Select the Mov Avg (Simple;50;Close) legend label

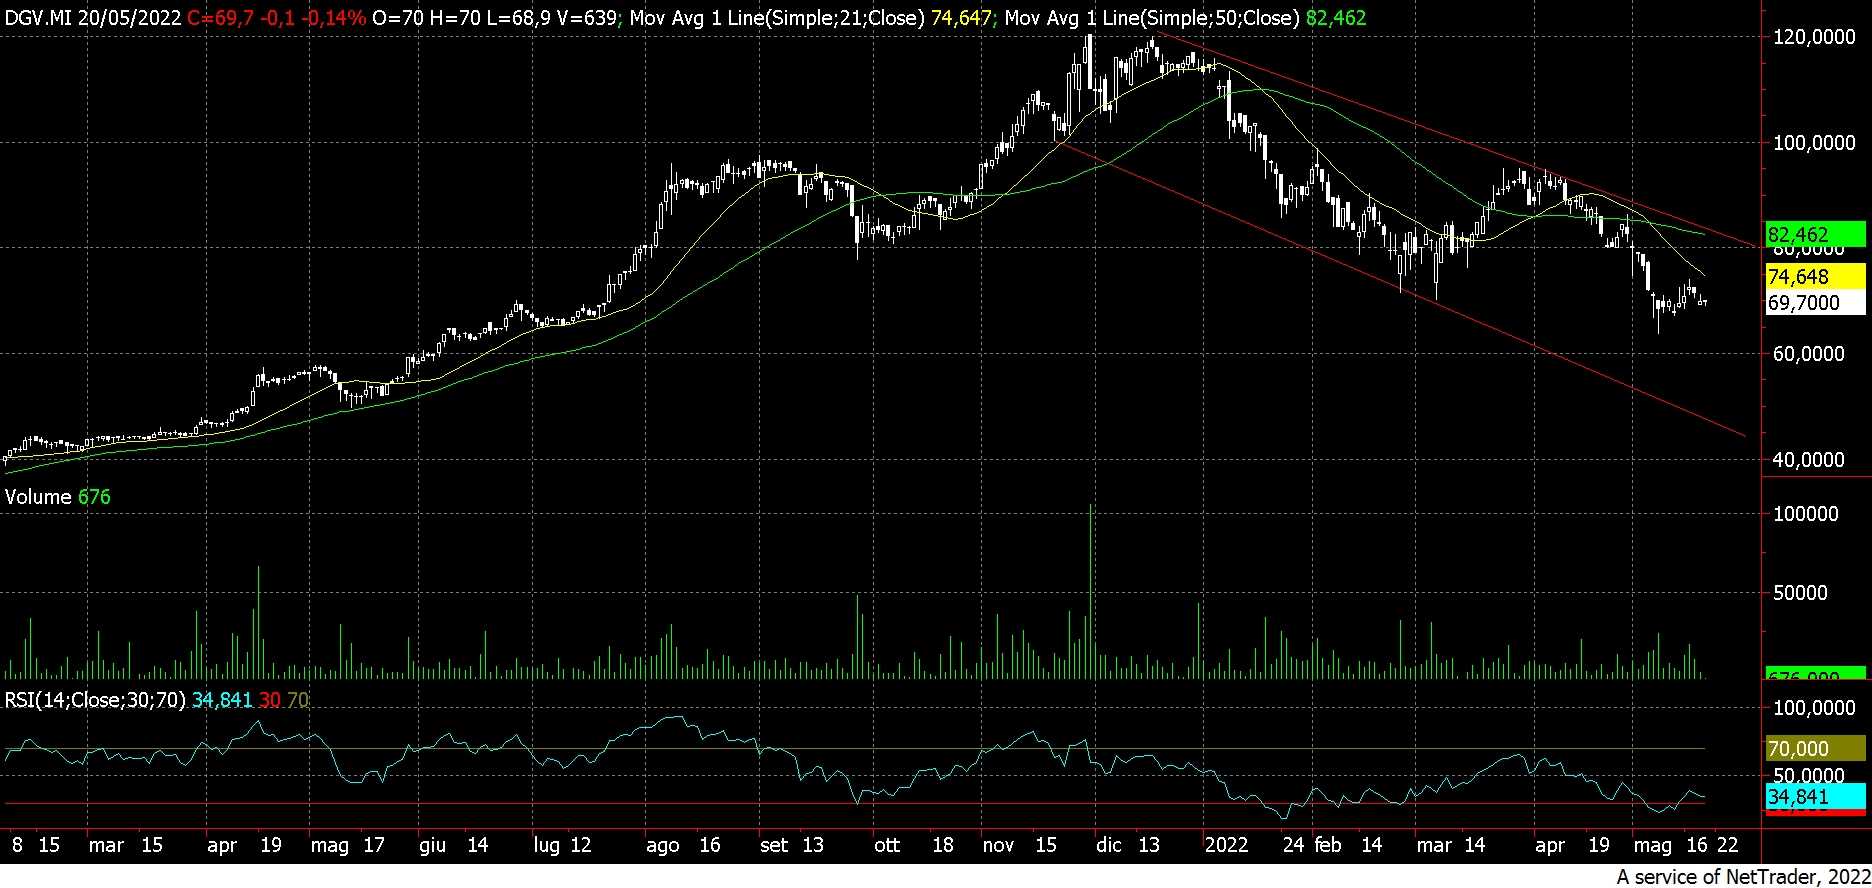tap(1151, 18)
